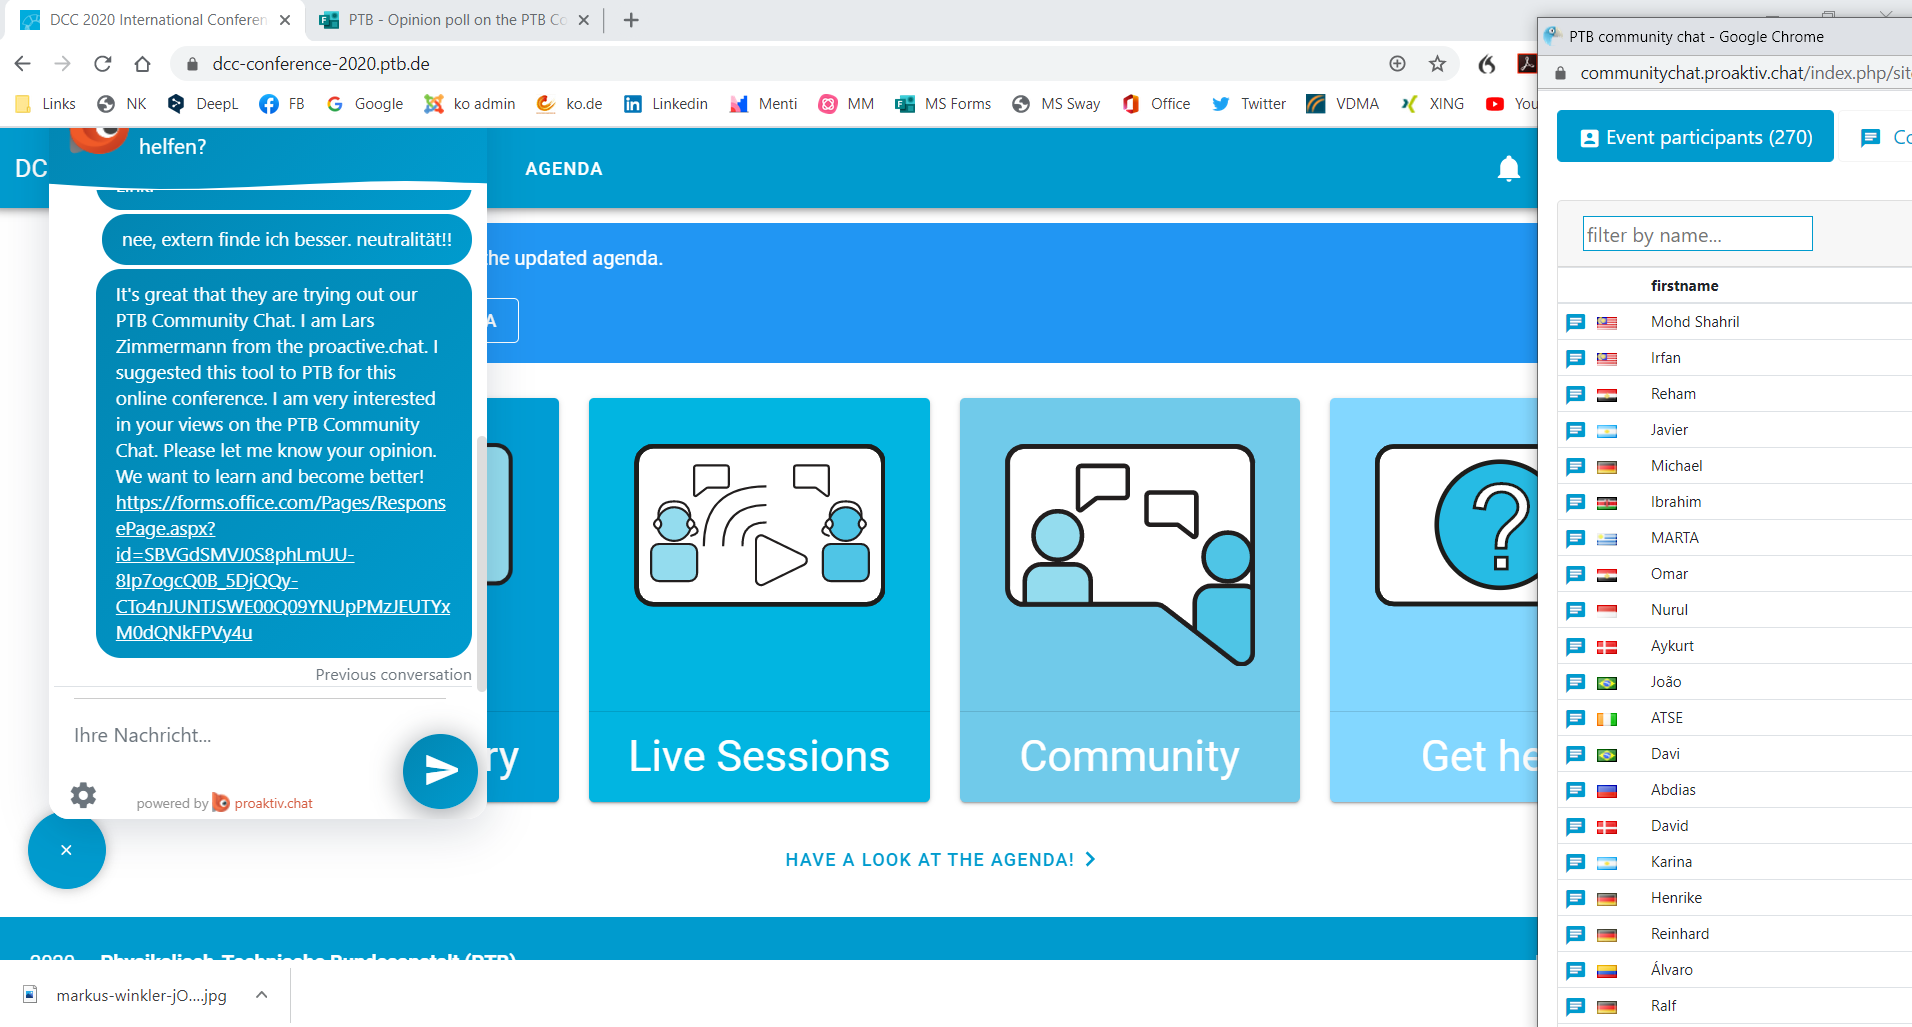Select Event participants (270) tab
This screenshot has height=1027, width=1912.
tap(1695, 137)
